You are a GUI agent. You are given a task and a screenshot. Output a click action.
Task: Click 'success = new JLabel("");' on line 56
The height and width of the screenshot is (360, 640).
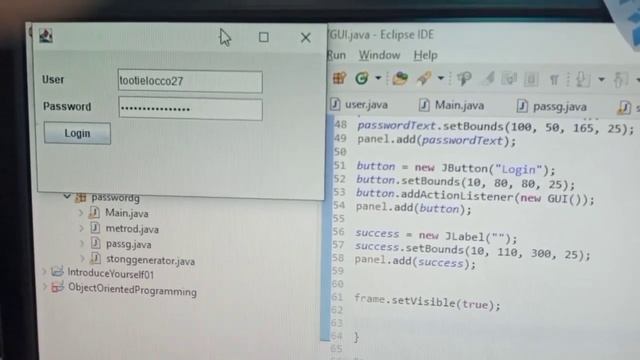pos(436,235)
